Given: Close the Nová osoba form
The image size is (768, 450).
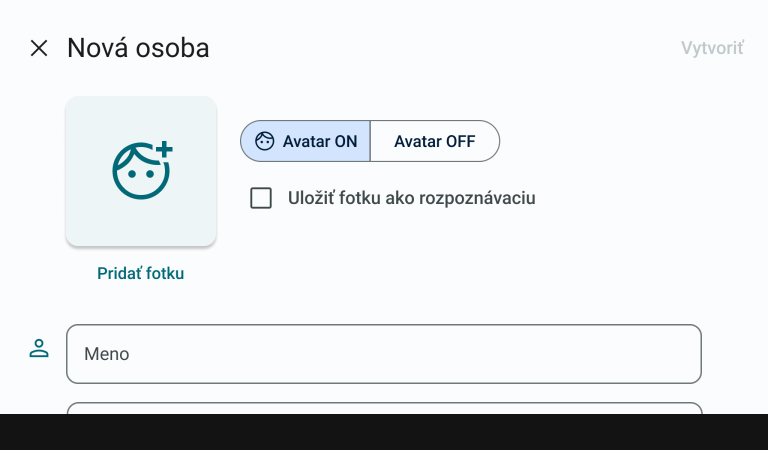Looking at the screenshot, I should (39, 48).
